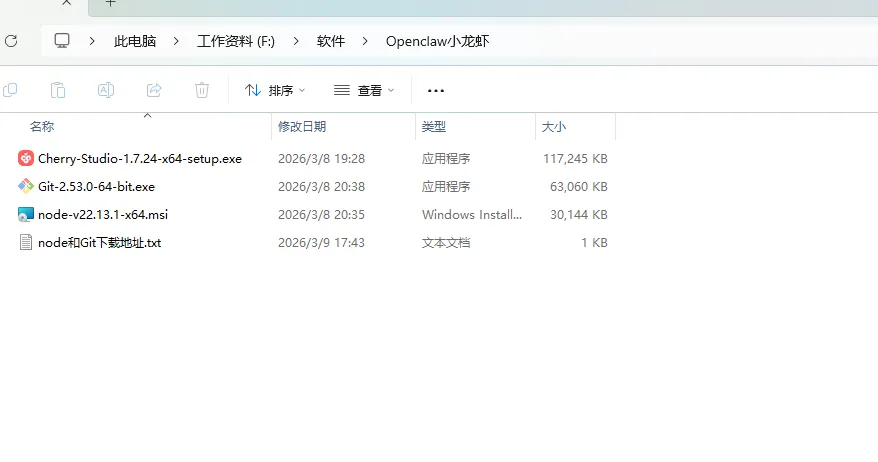Click the Rename icon in the toolbar
Image resolution: width=878 pixels, height=462 pixels.
(x=106, y=90)
